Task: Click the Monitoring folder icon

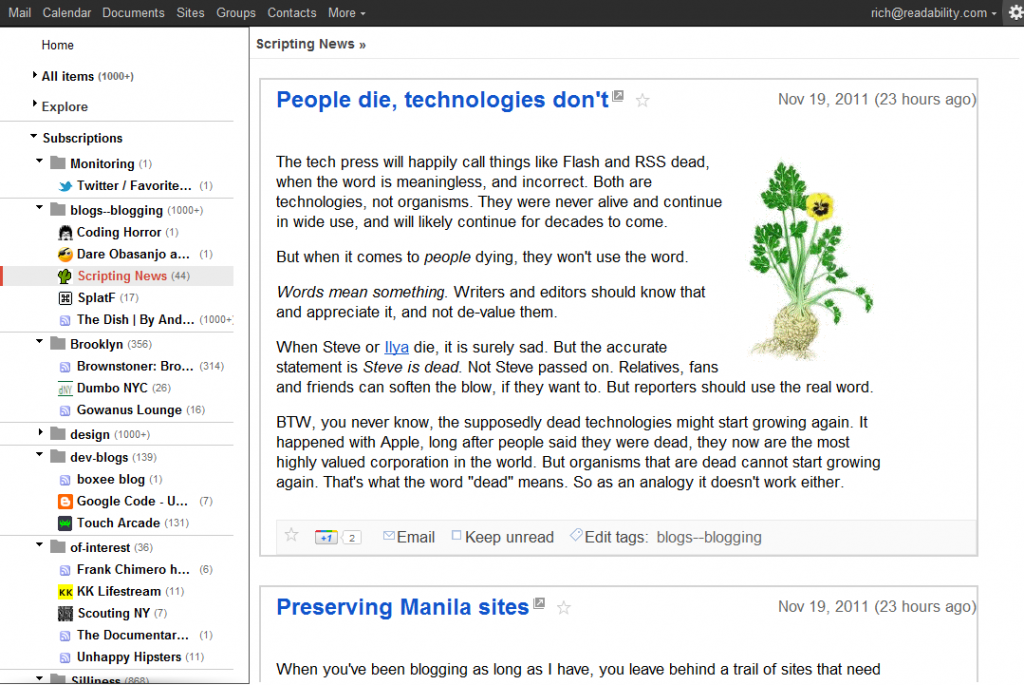Action: [58, 163]
